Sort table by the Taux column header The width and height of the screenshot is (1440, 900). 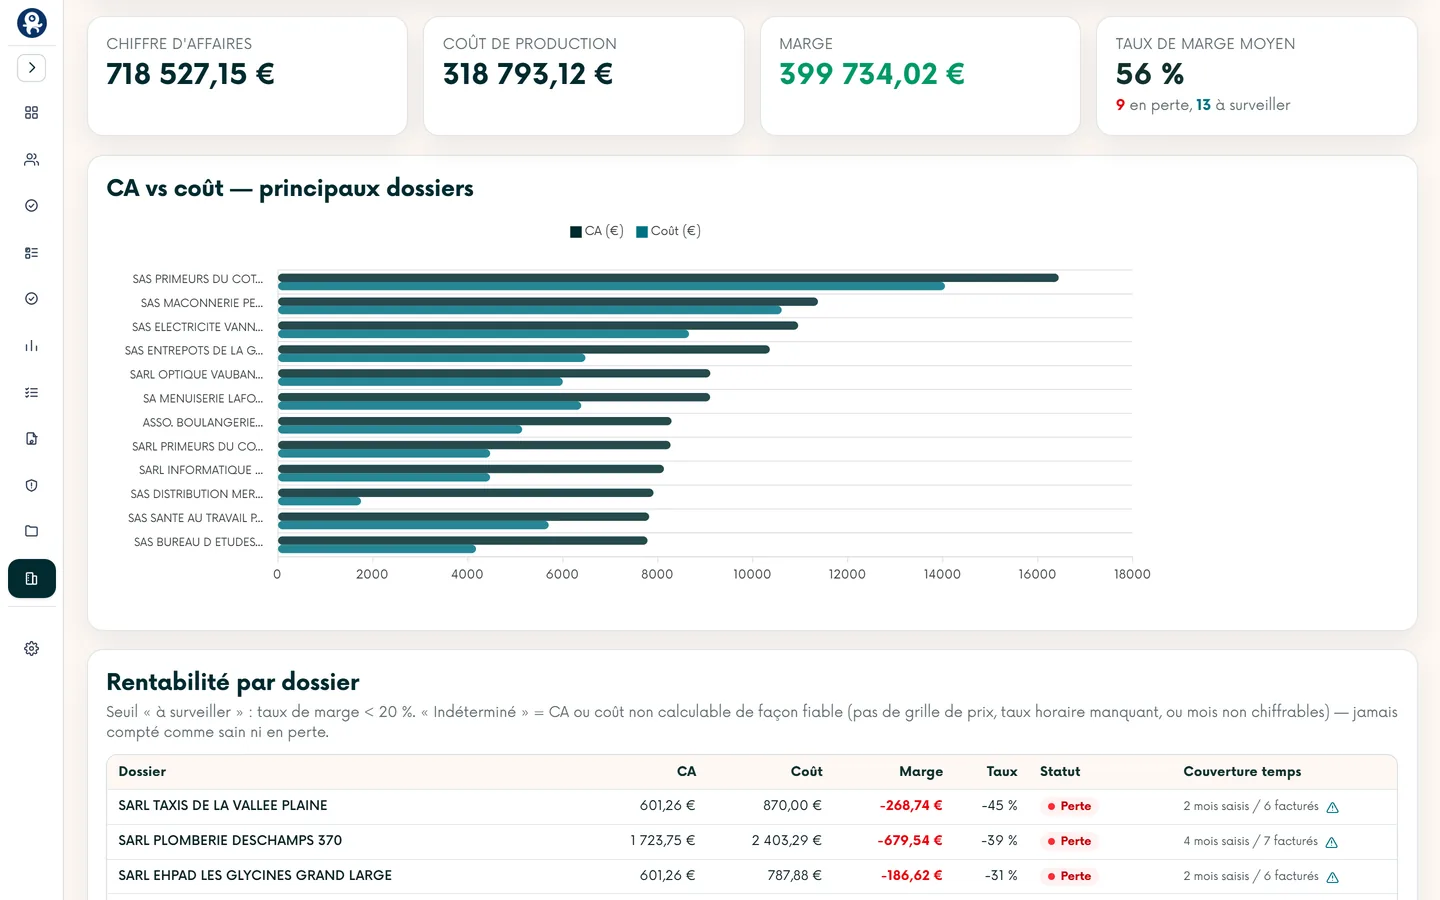pyautogui.click(x=1001, y=772)
